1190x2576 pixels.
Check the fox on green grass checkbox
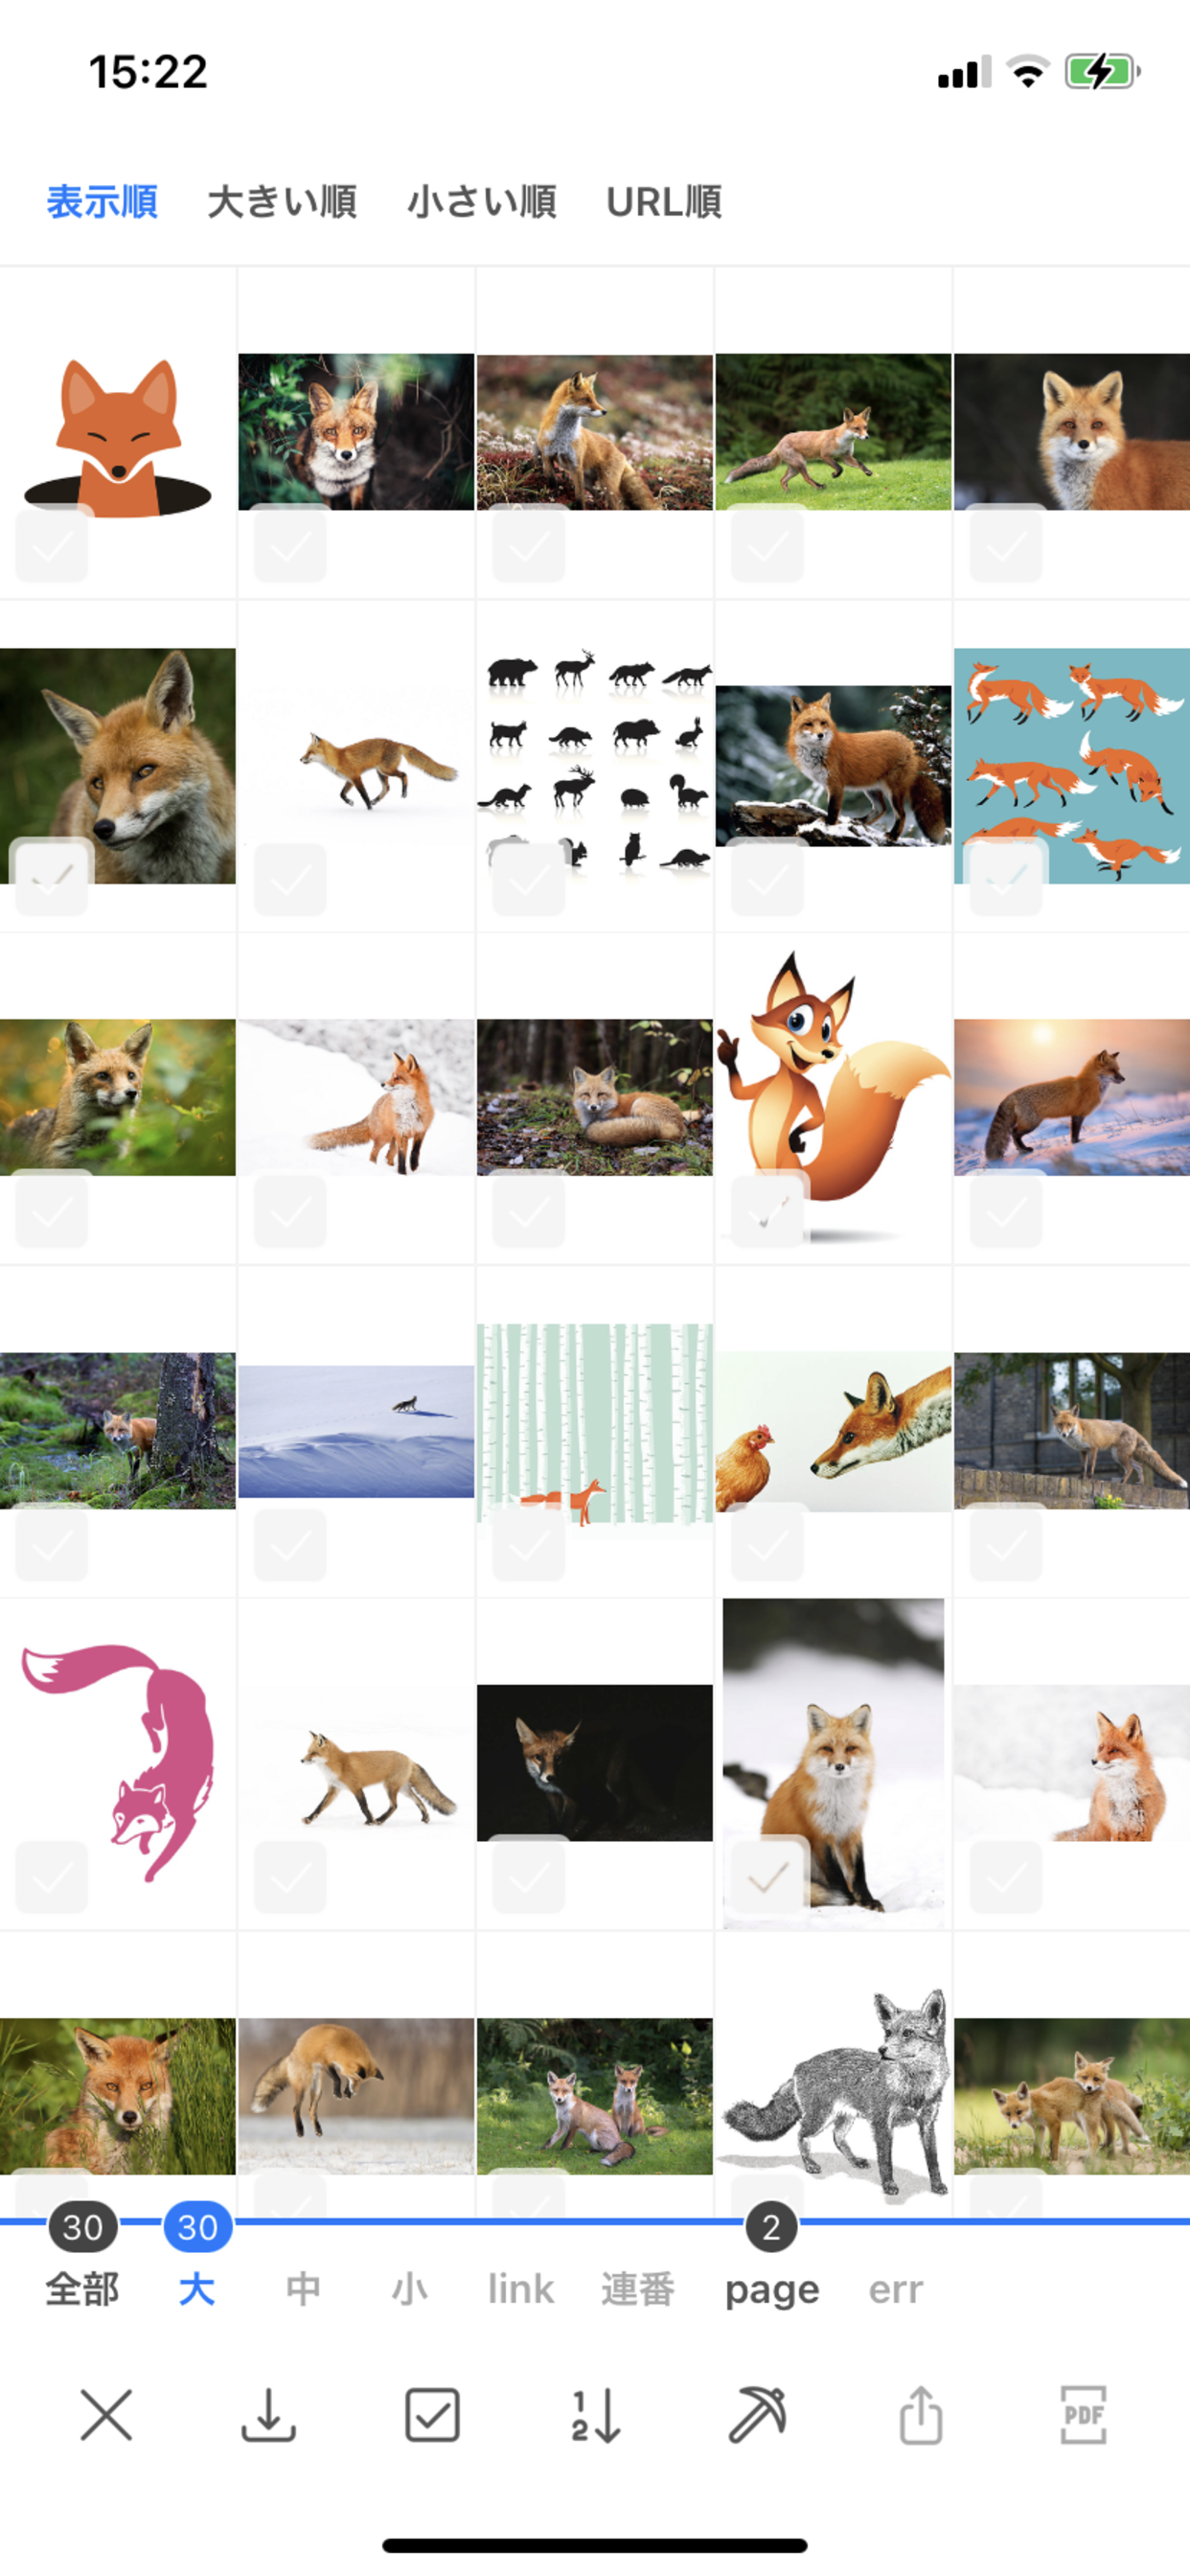pos(767,545)
